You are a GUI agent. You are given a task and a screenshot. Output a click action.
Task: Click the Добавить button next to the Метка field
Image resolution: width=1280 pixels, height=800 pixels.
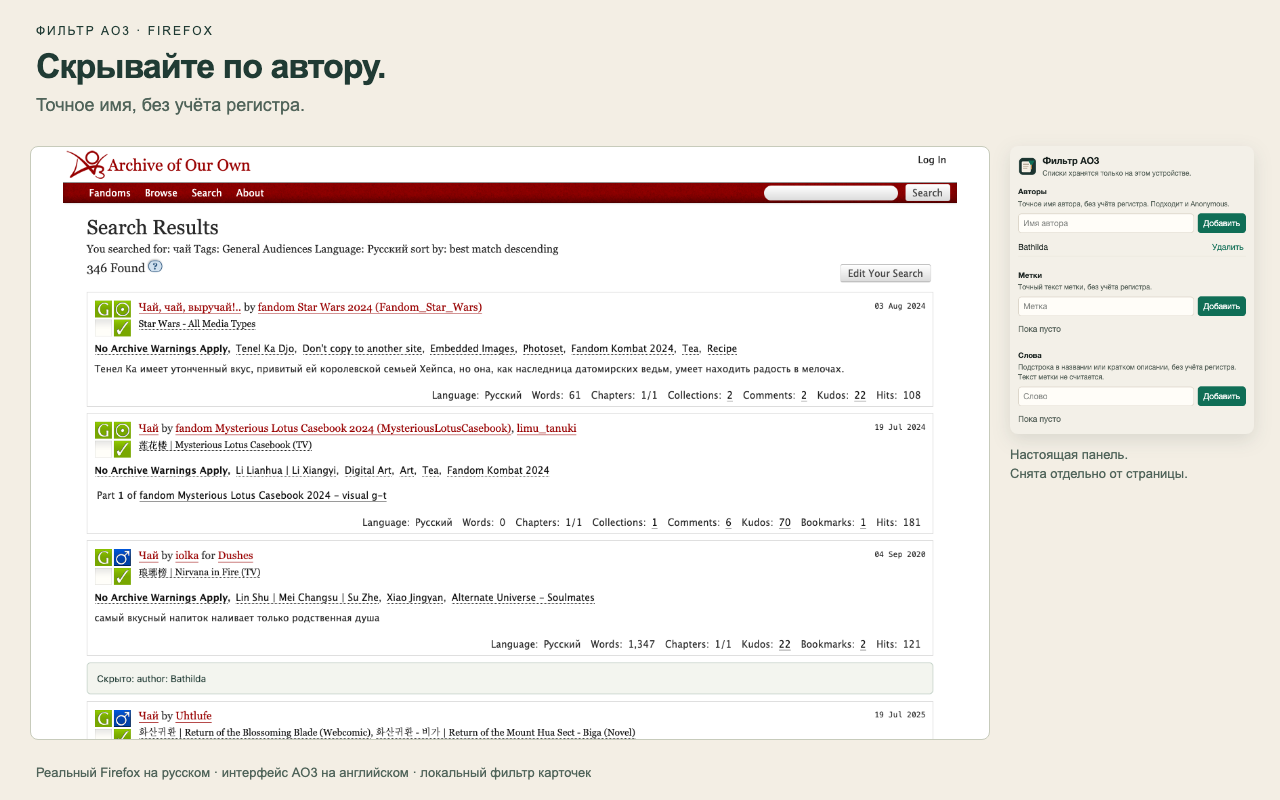coord(1222,306)
